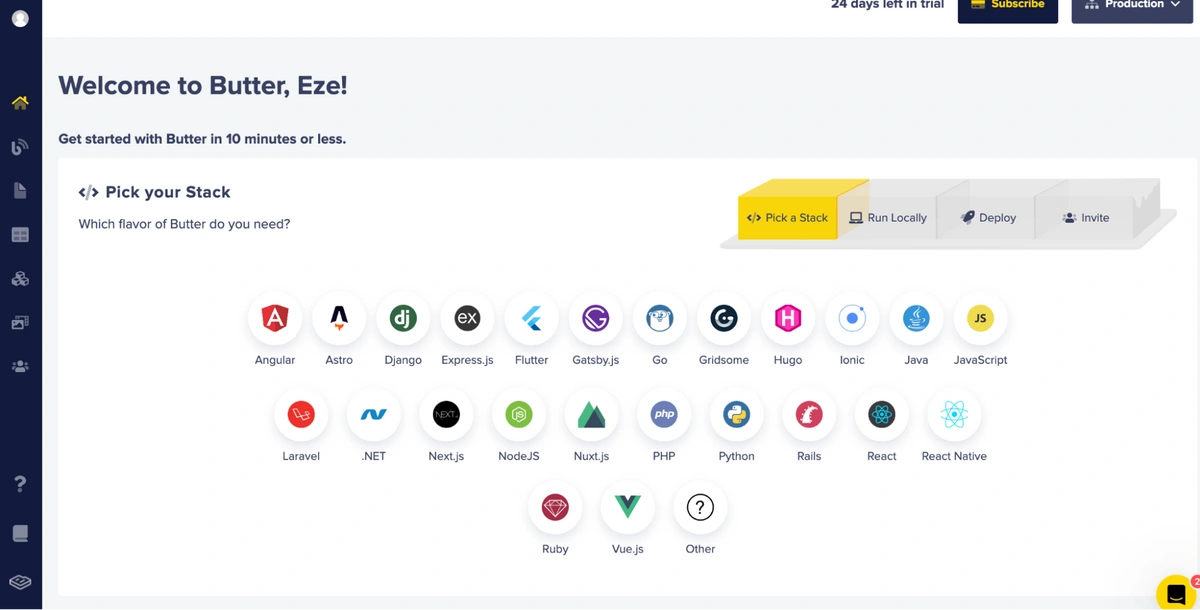Open the users icon in sidebar
Viewport: 1200px width, 610px height.
pyautogui.click(x=20, y=367)
